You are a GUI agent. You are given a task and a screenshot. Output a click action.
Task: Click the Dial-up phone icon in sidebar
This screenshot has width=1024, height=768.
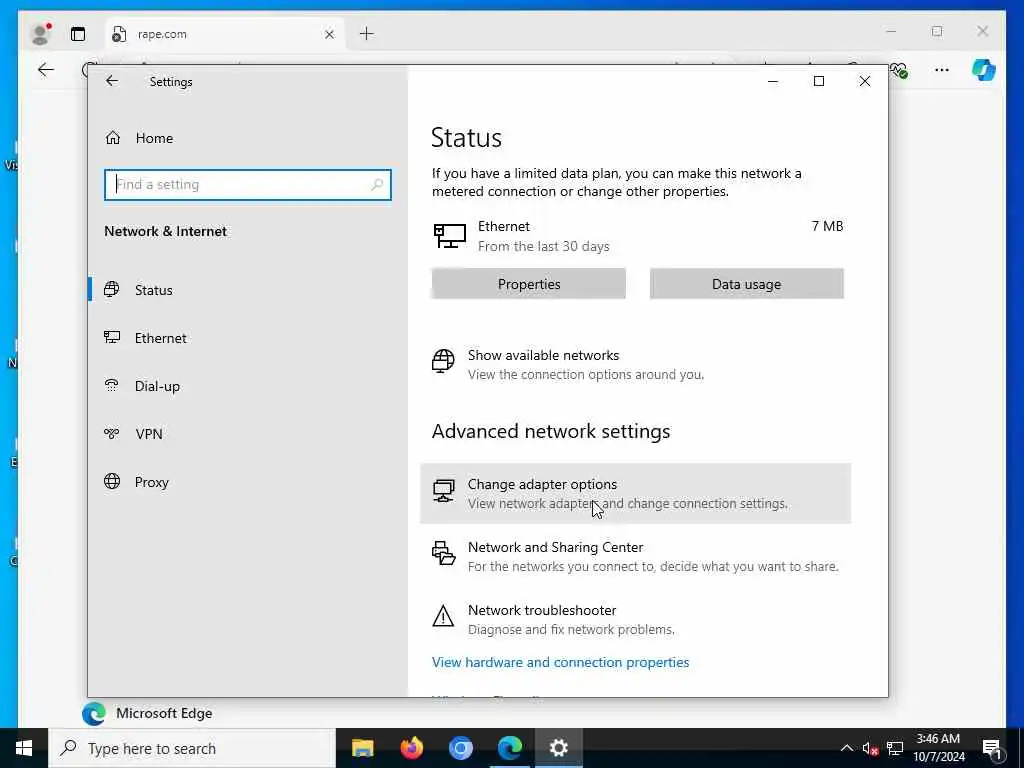coord(112,385)
